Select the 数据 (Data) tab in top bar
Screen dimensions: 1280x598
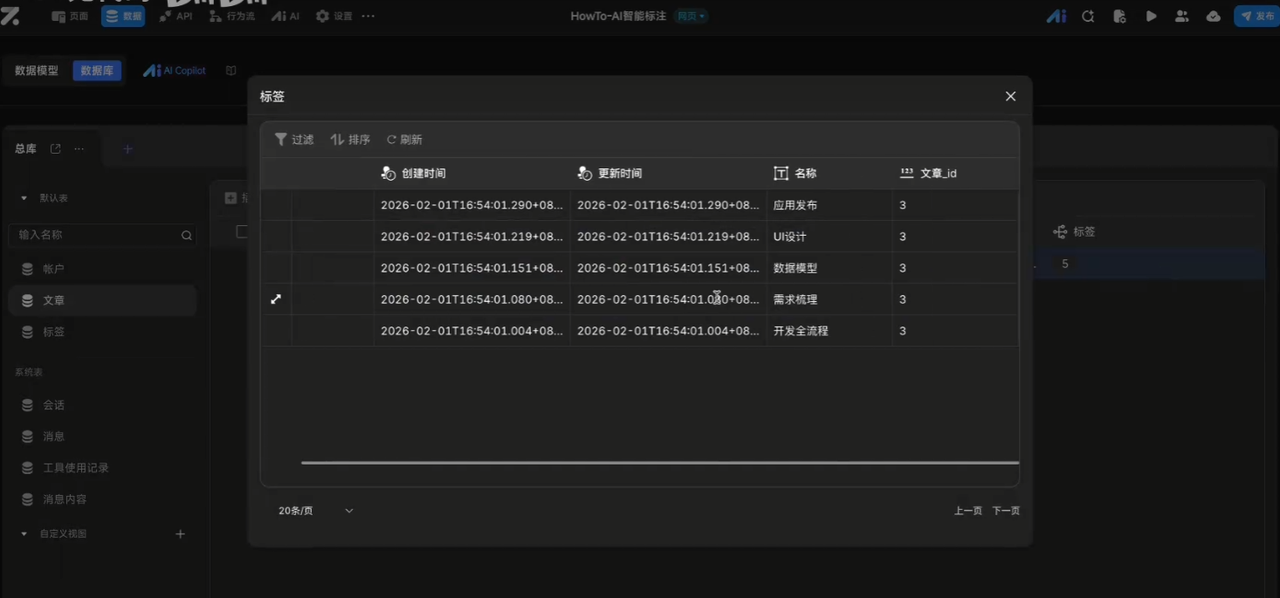tap(123, 16)
